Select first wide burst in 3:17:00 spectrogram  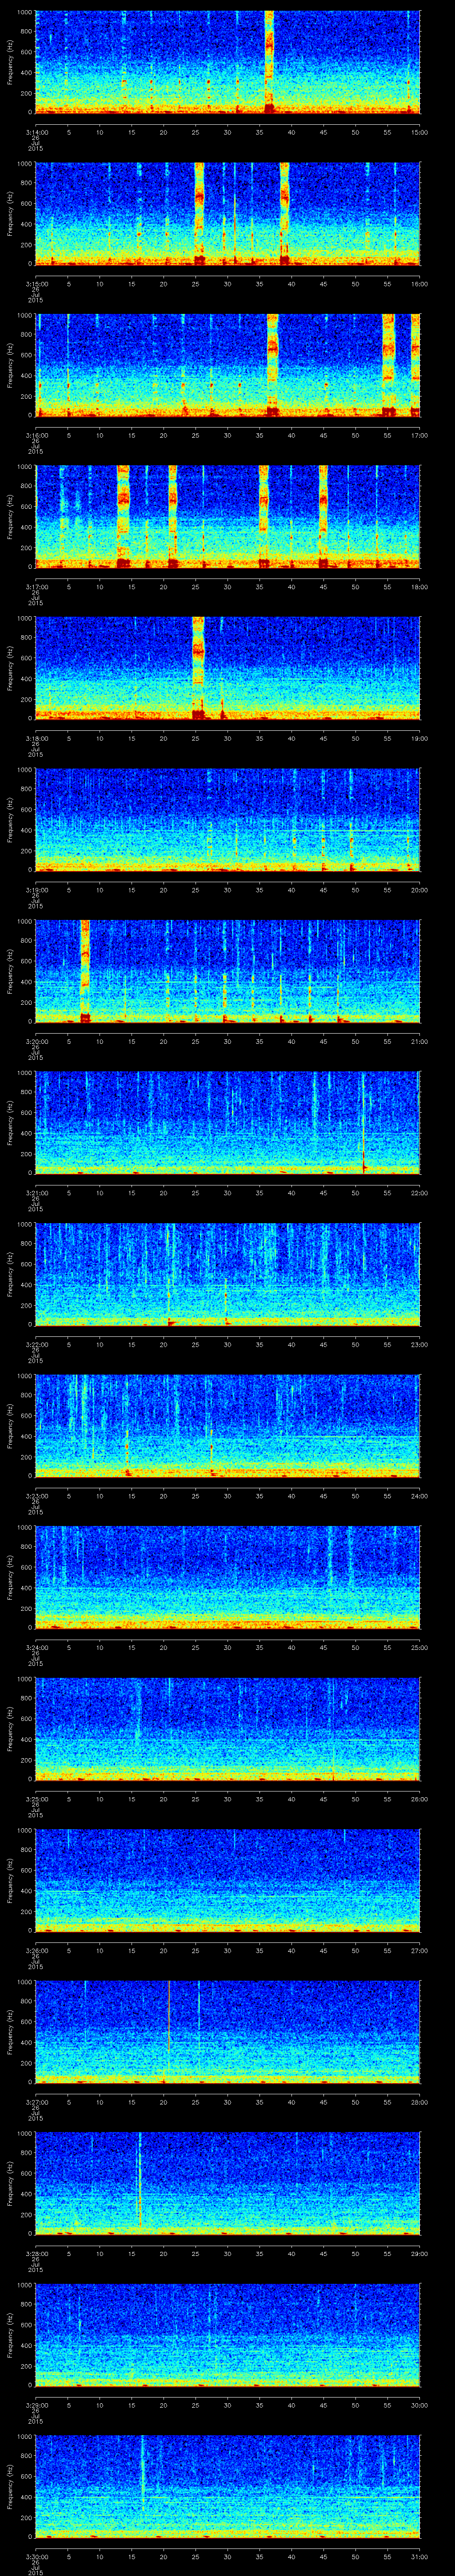pos(123,515)
